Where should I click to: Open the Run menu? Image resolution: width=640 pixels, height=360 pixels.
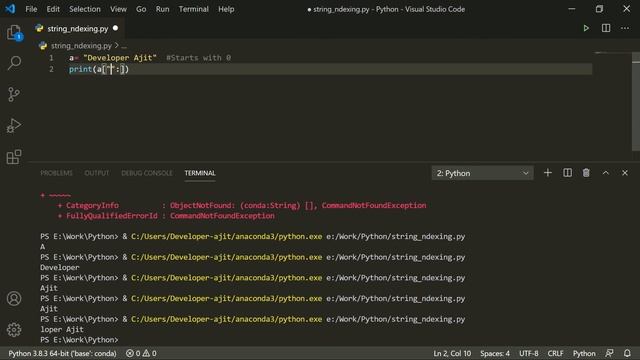pyautogui.click(x=162, y=9)
